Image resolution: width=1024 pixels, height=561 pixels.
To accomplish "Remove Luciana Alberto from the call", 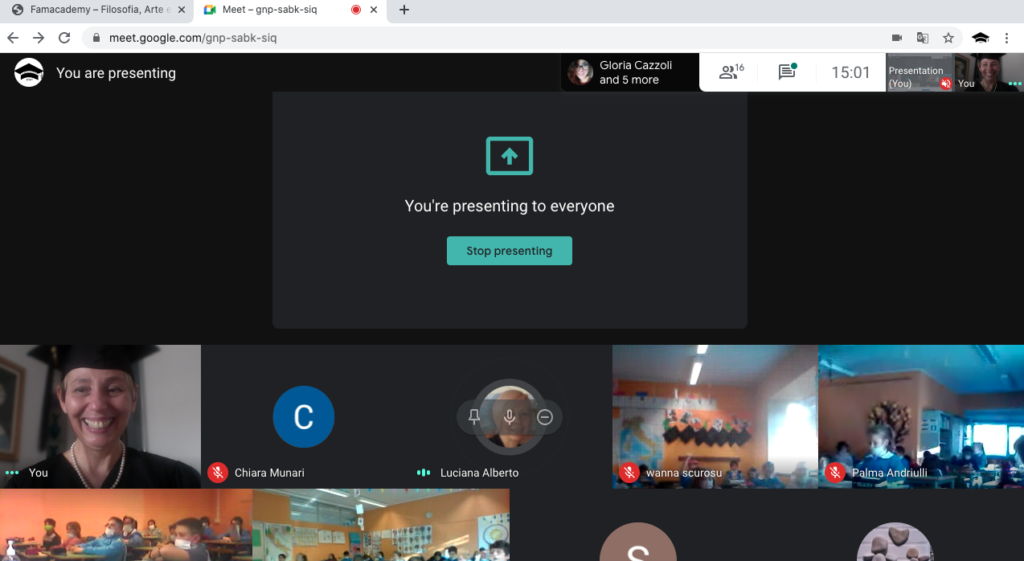I will coord(545,417).
